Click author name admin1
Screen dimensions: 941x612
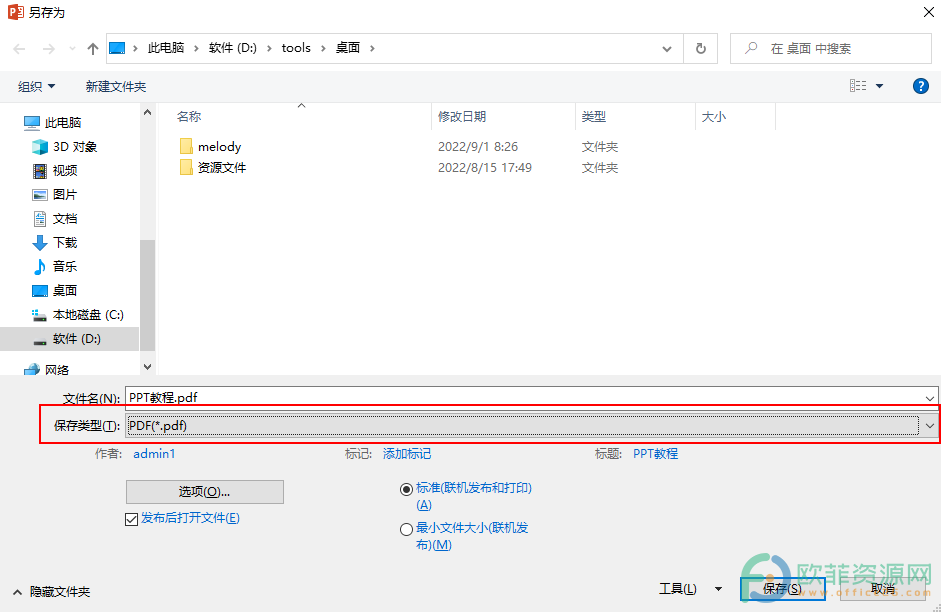[x=154, y=454]
